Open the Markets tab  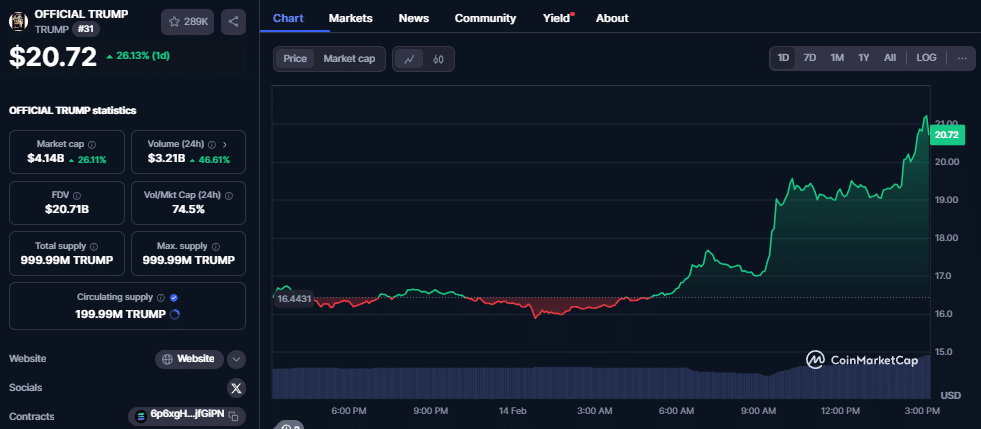pyautogui.click(x=350, y=18)
